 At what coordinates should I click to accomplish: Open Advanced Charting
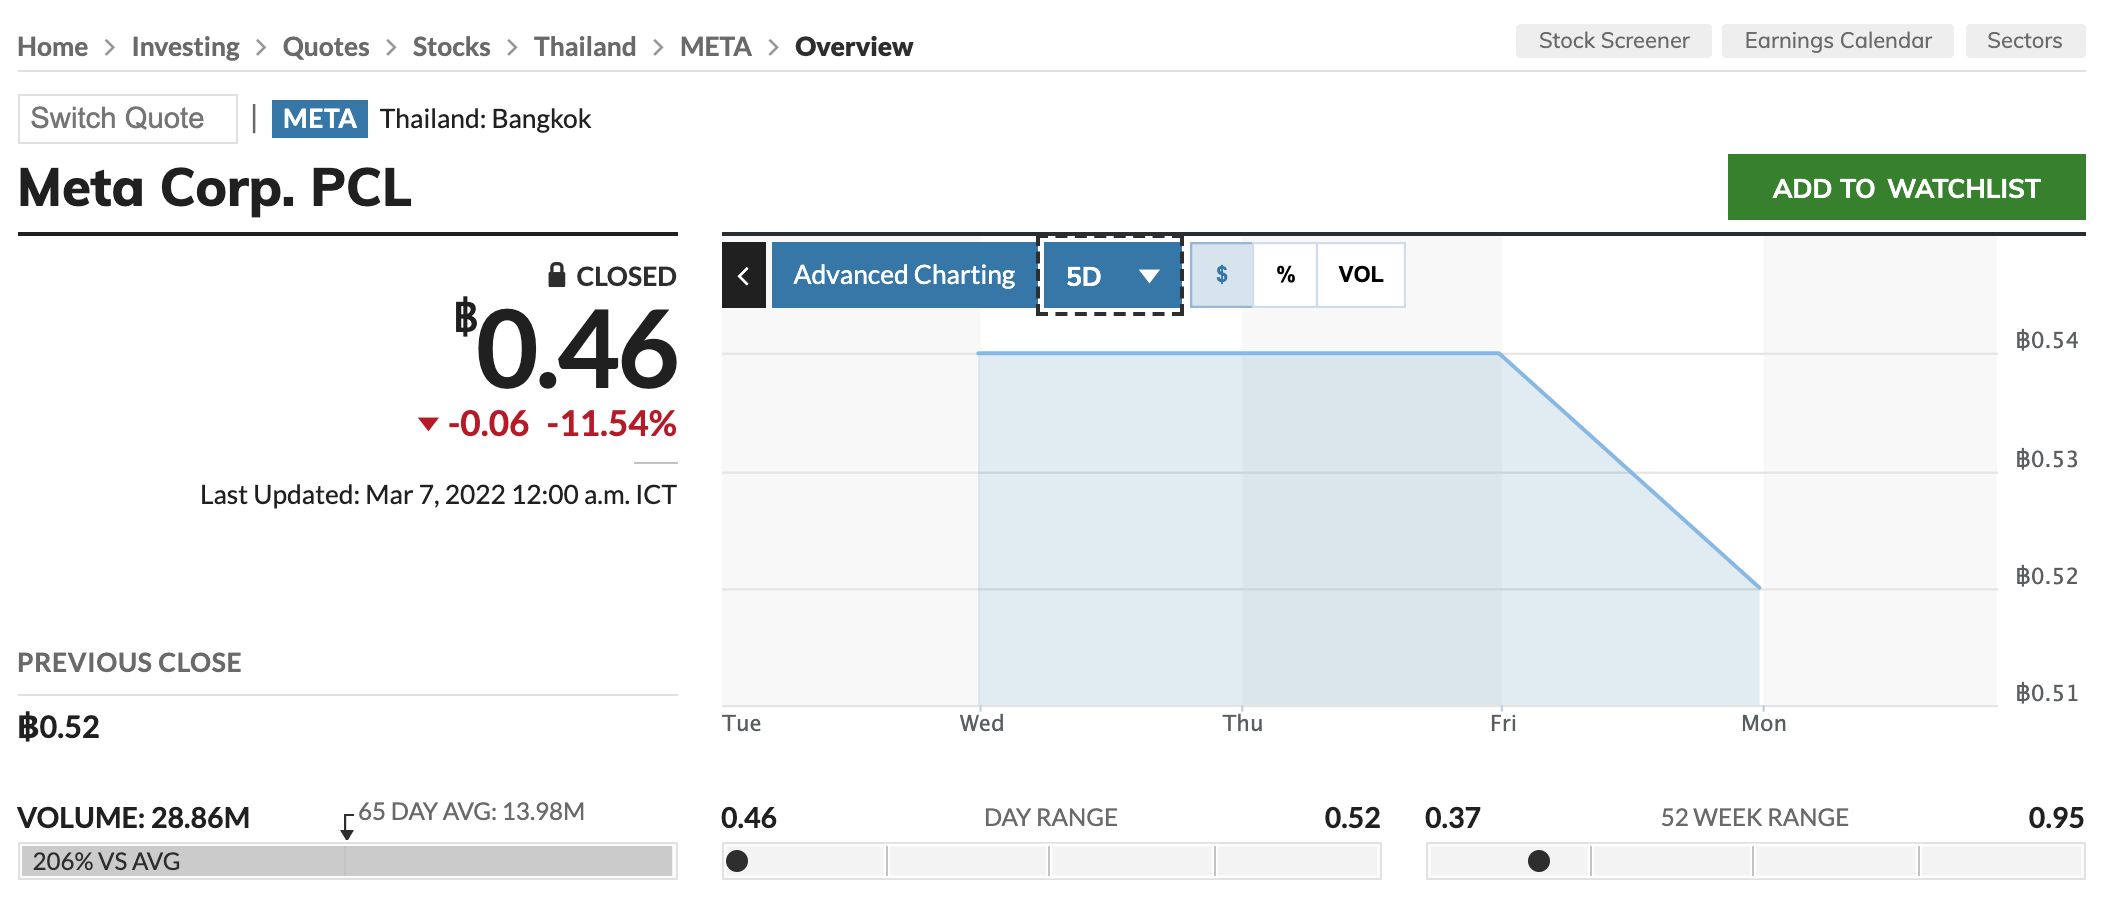(x=904, y=275)
